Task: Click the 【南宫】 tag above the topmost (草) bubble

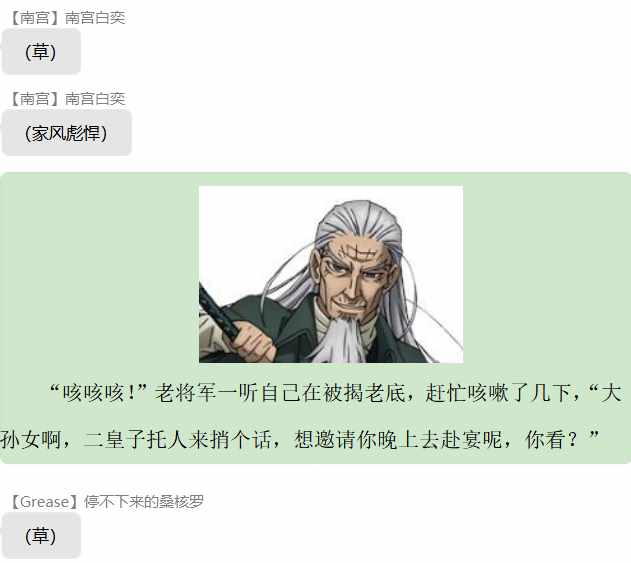Action: click(x=35, y=18)
